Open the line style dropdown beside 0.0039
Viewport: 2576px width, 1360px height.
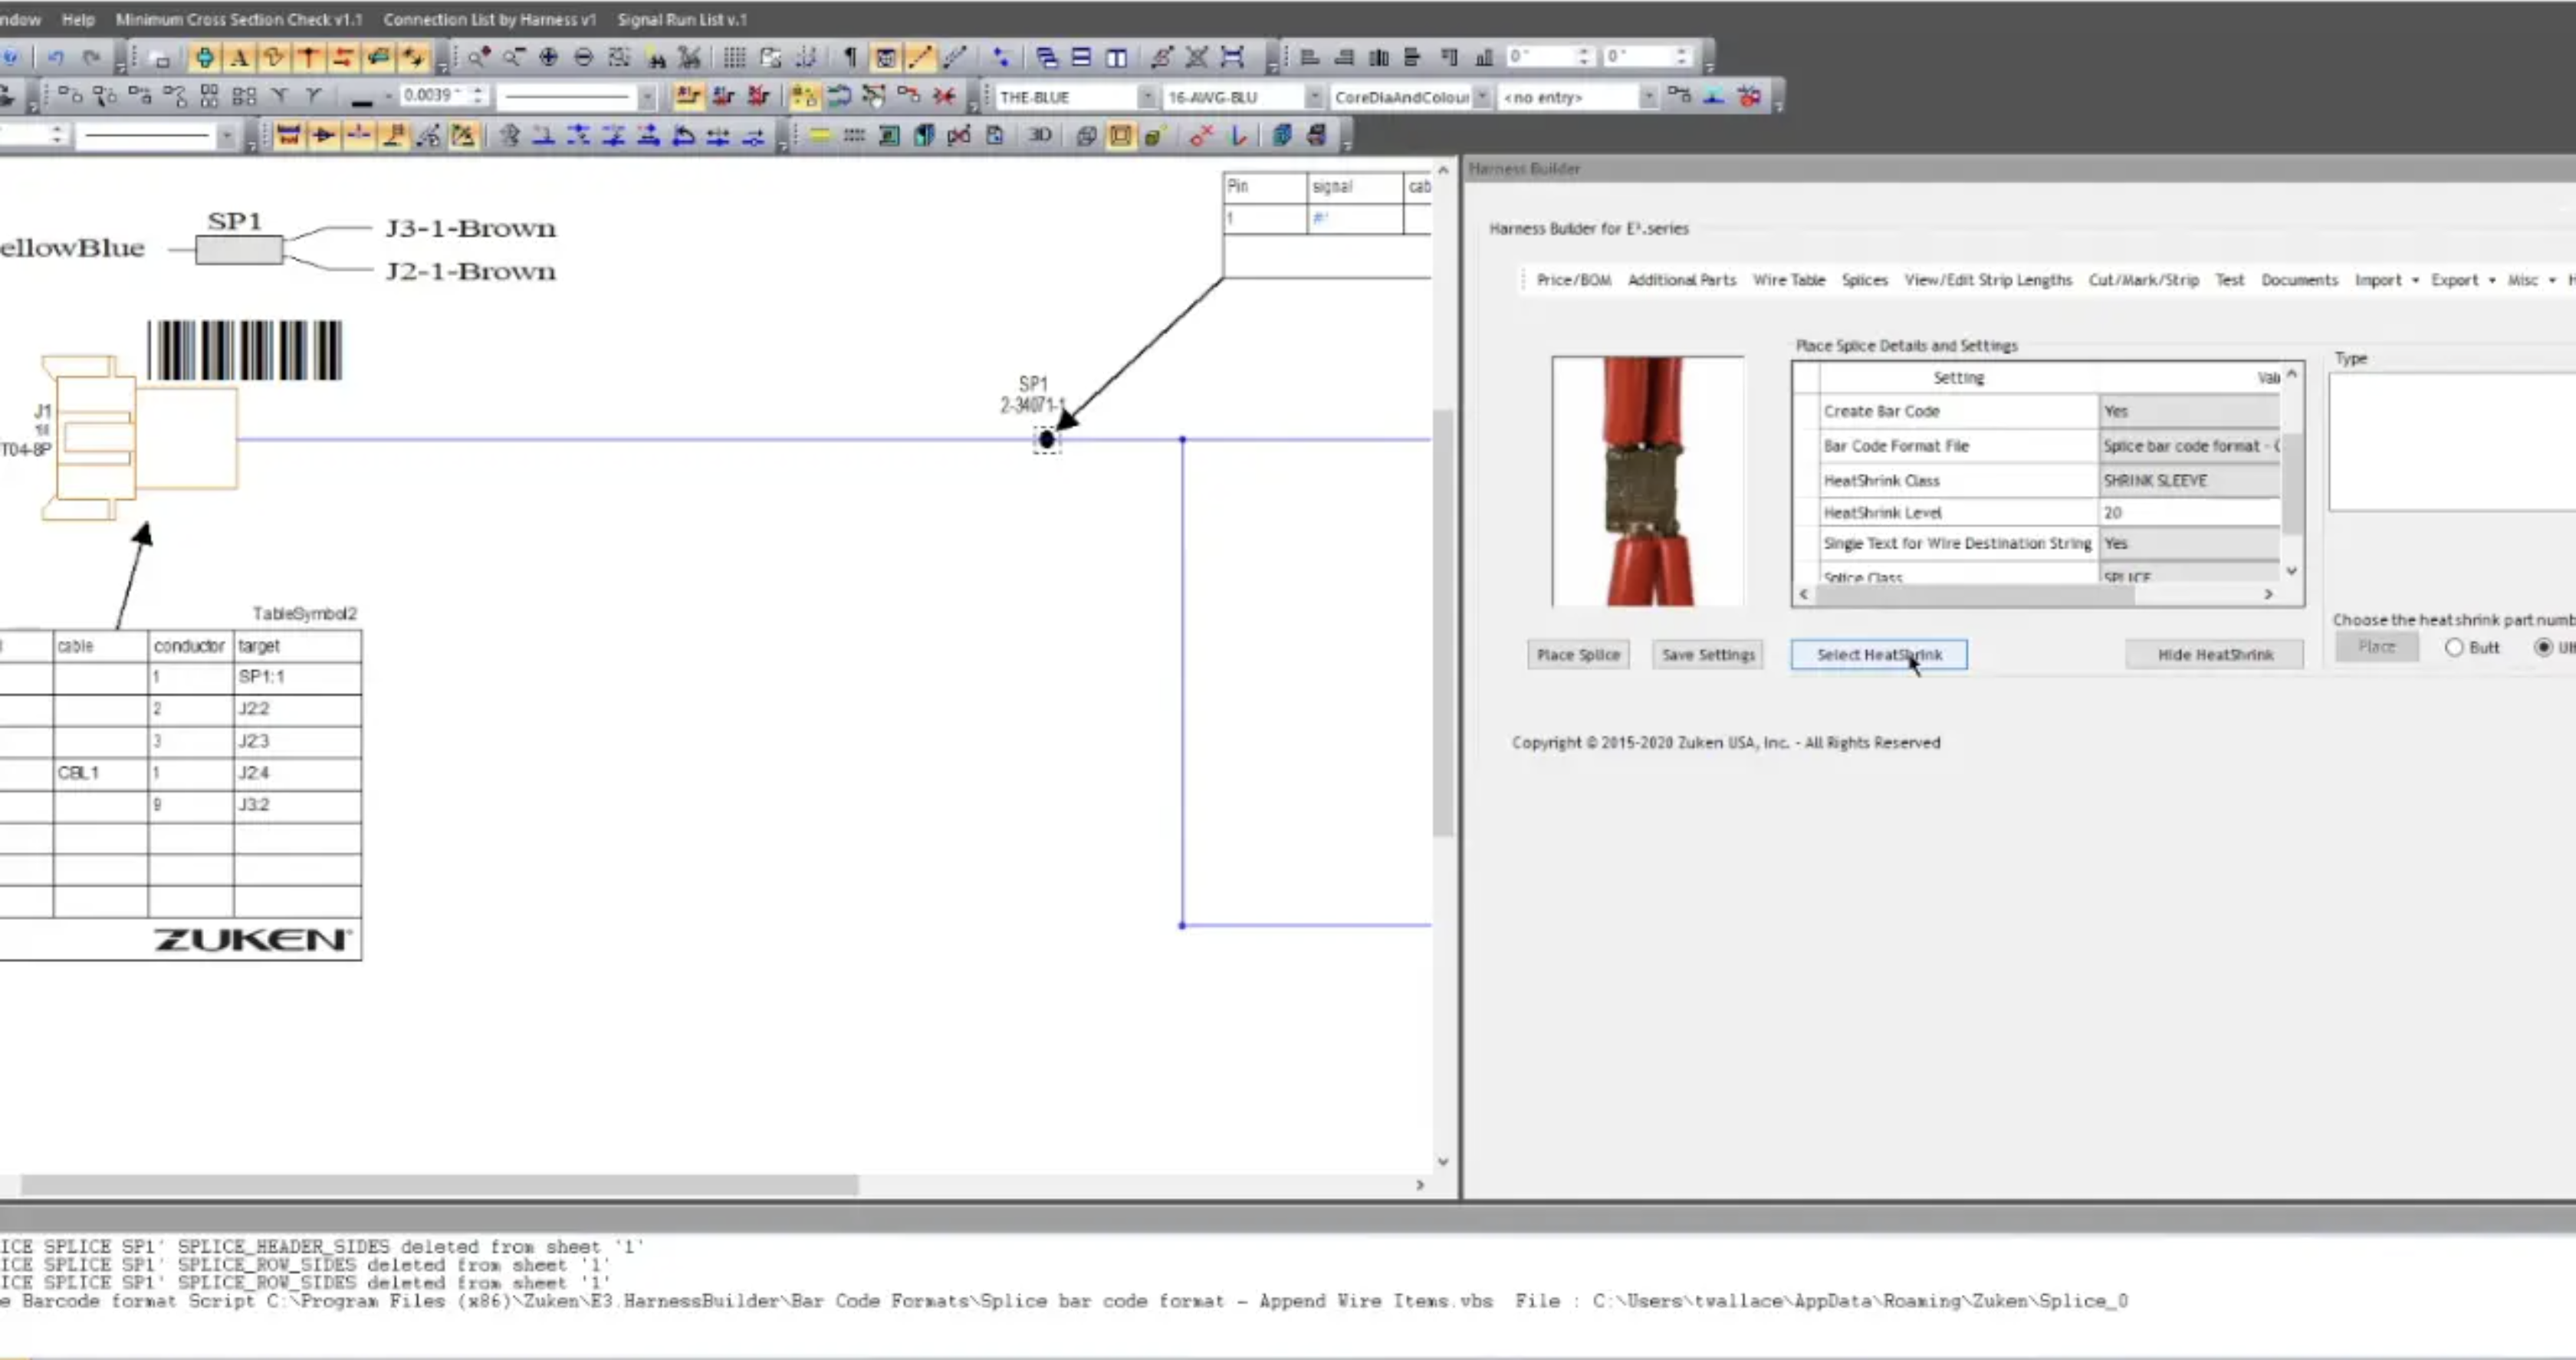647,97
